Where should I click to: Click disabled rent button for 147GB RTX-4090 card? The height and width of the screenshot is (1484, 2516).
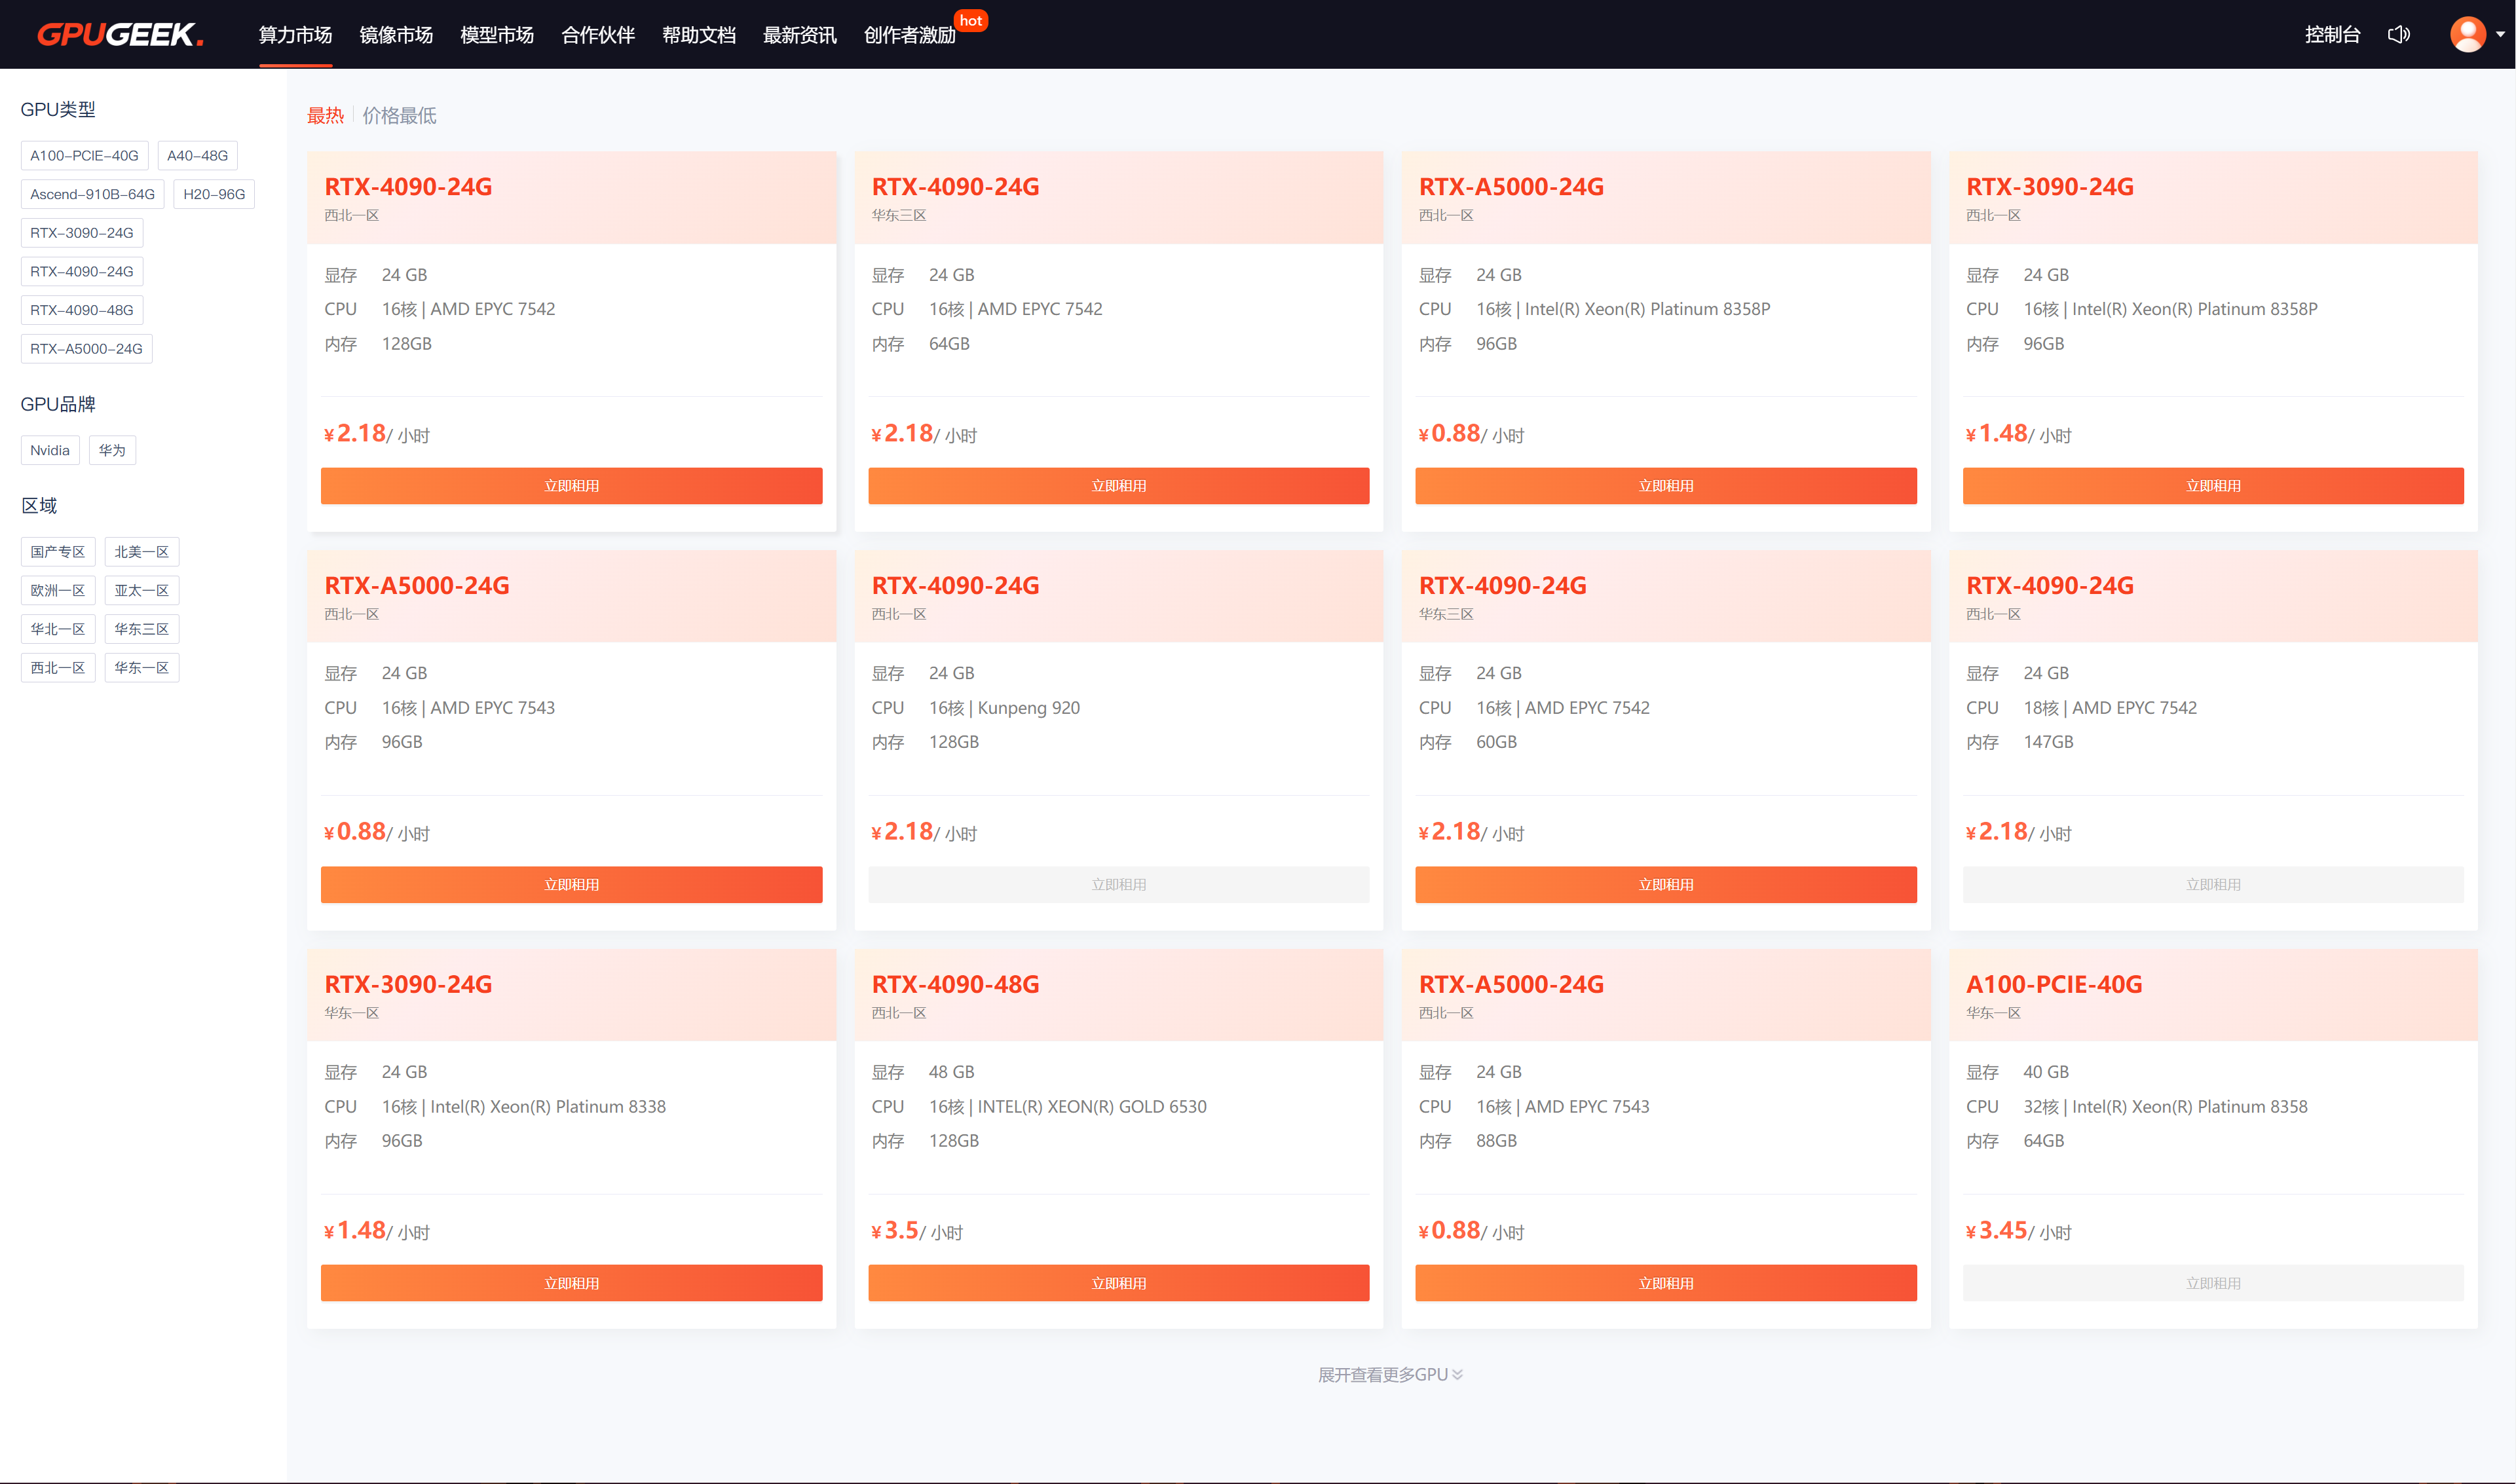[x=2213, y=885]
